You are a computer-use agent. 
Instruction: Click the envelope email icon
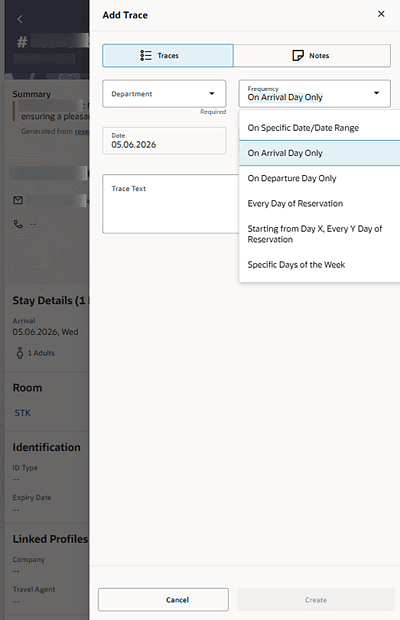[18, 200]
